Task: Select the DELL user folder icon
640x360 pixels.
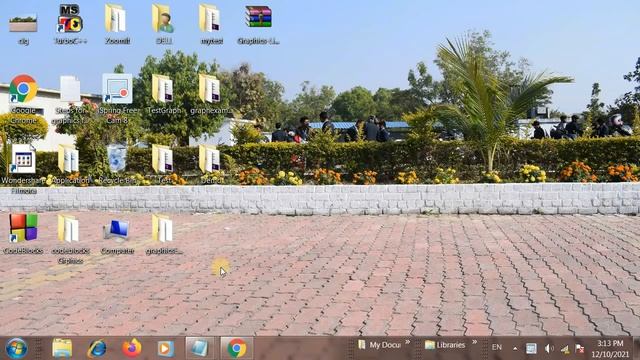Action: point(163,18)
